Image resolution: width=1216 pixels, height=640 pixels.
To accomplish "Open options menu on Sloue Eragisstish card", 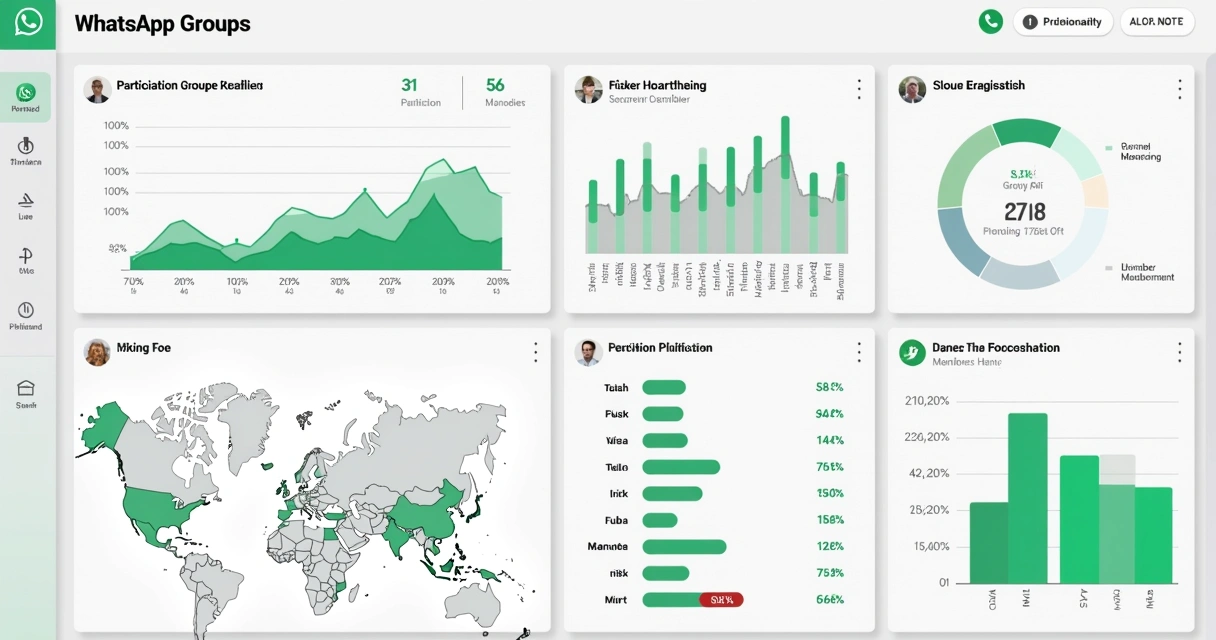I will pyautogui.click(x=1179, y=89).
